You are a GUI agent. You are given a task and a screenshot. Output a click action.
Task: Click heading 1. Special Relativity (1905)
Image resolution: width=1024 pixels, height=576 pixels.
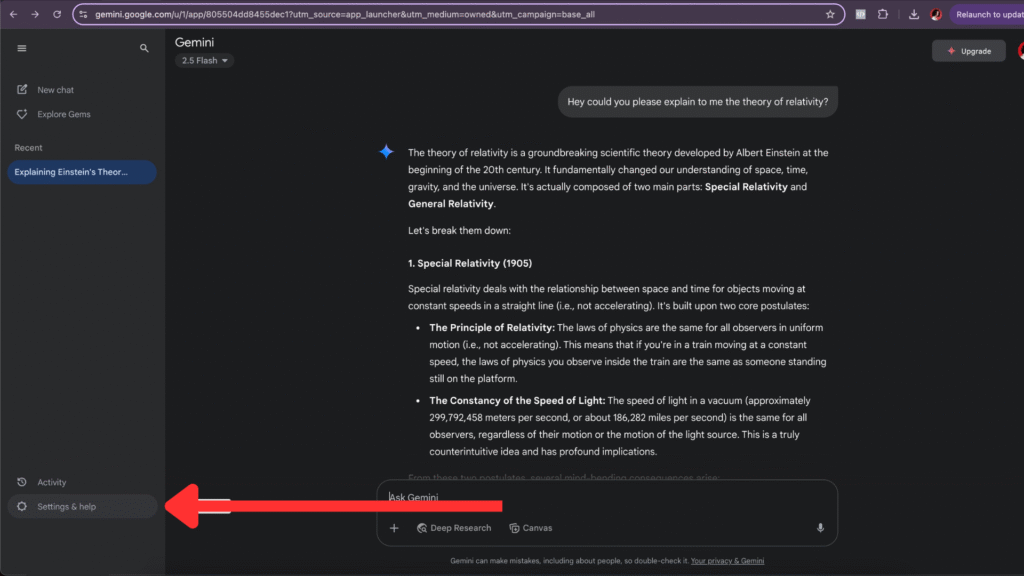470,263
